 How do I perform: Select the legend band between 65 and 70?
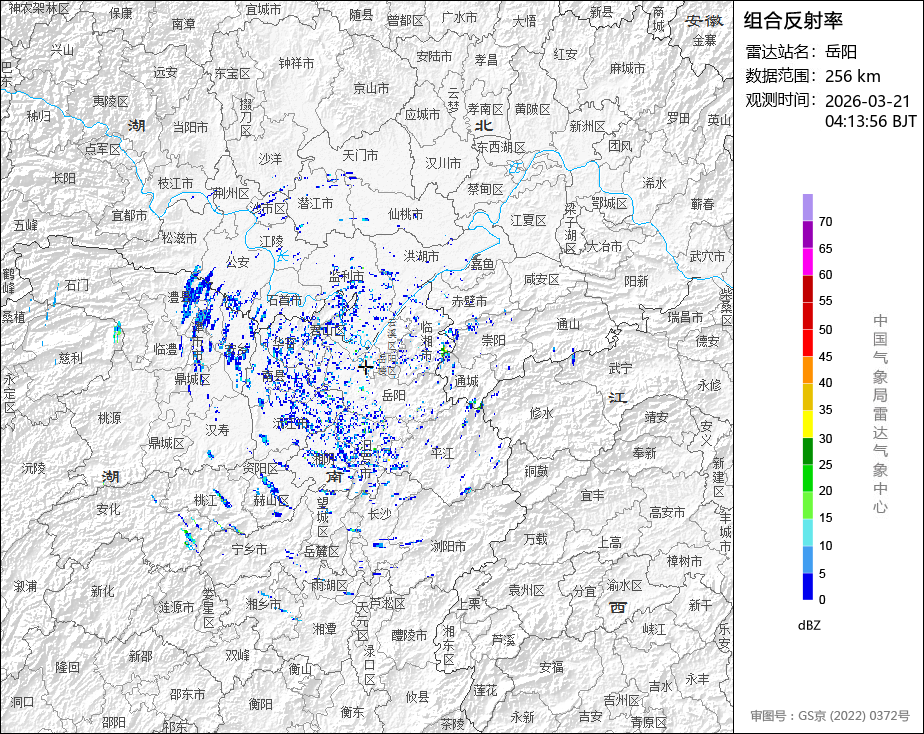(x=807, y=234)
